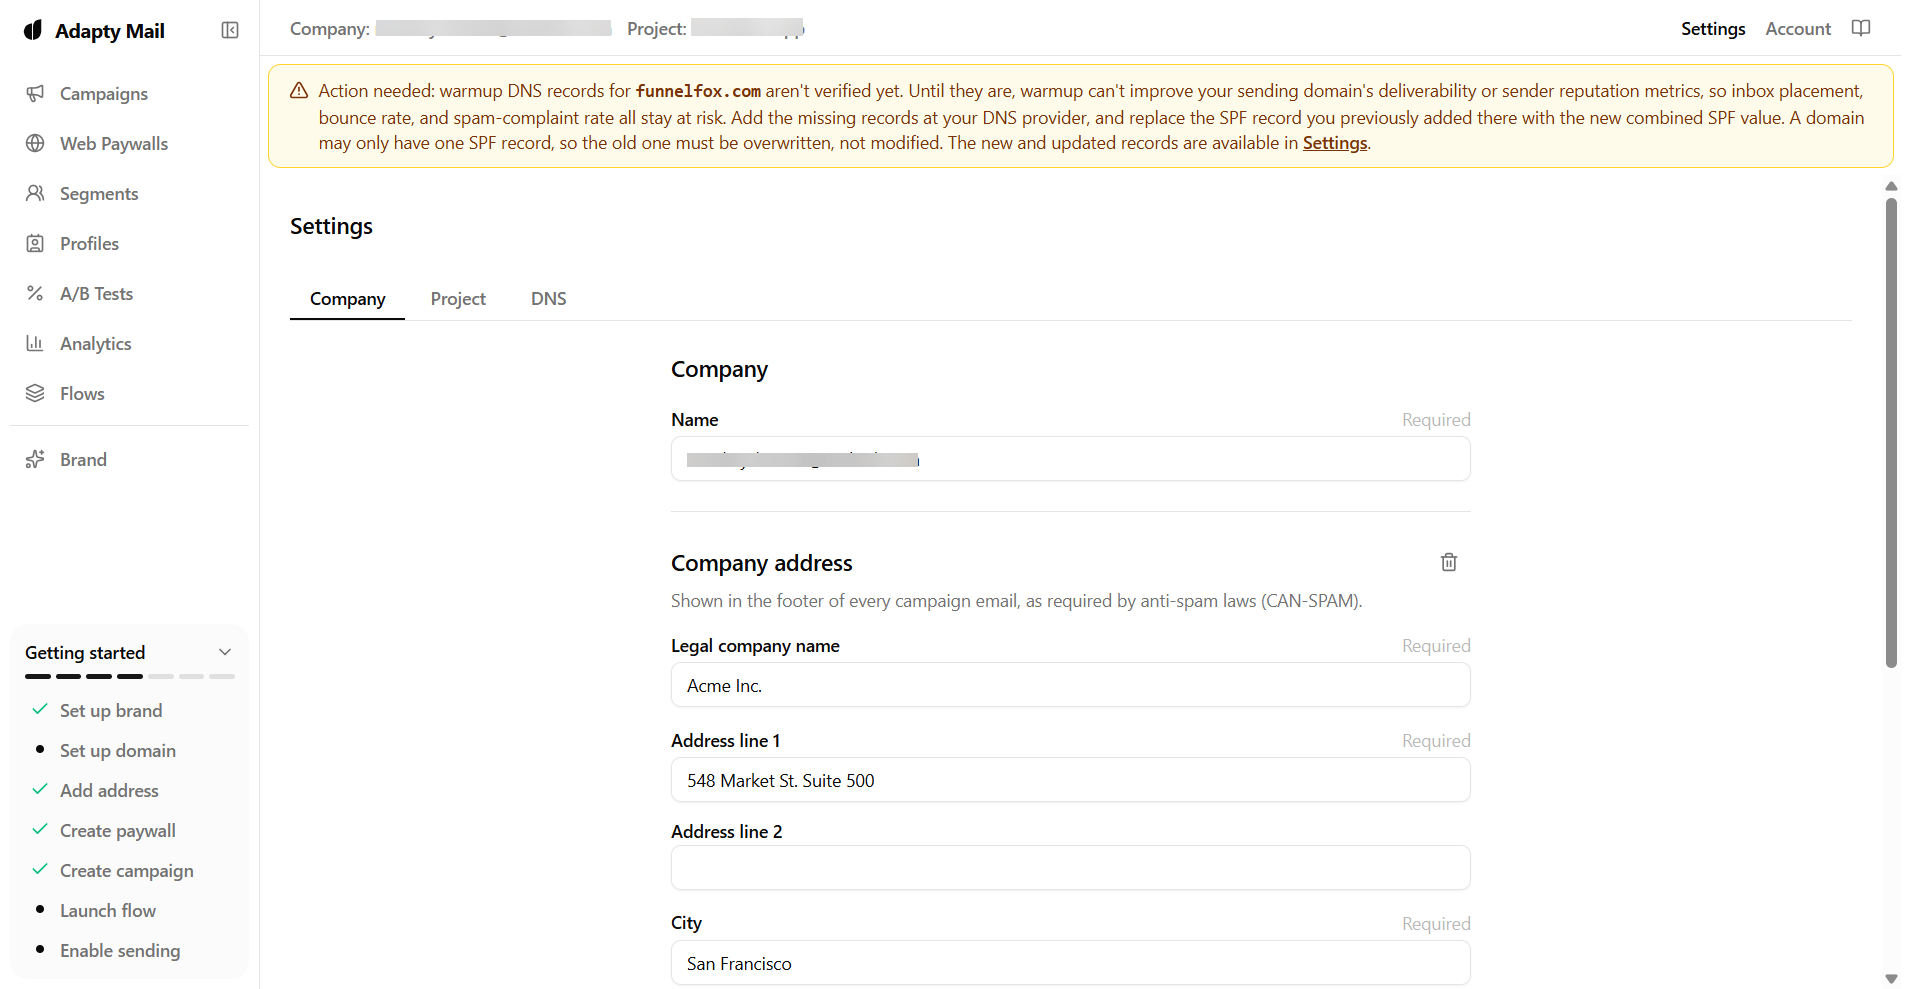Open Segments people icon
1920x989 pixels.
(x=35, y=193)
